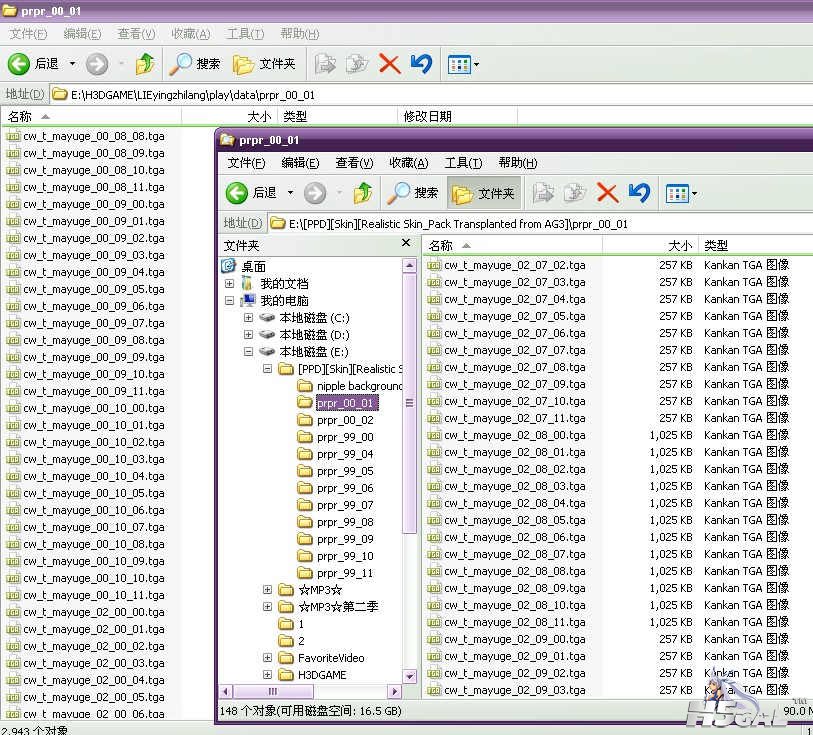Click the folder tree vertical scrollbar down arrow
Viewport: 813px width, 735px height.
[410, 676]
